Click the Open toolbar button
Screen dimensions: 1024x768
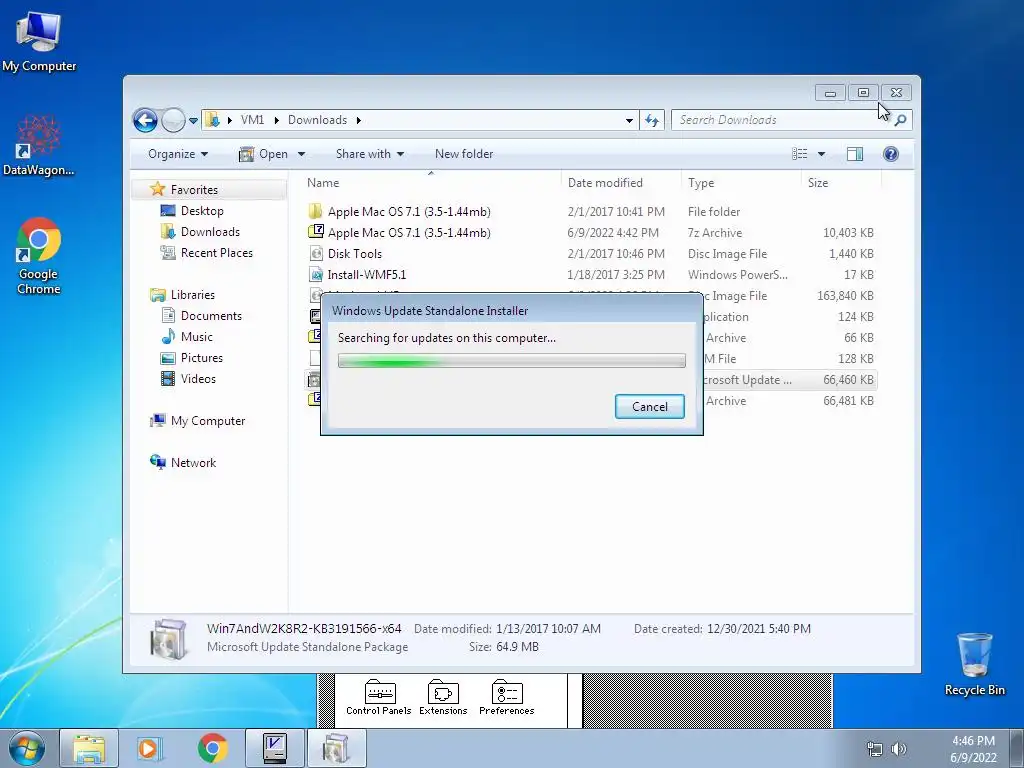tap(264, 154)
